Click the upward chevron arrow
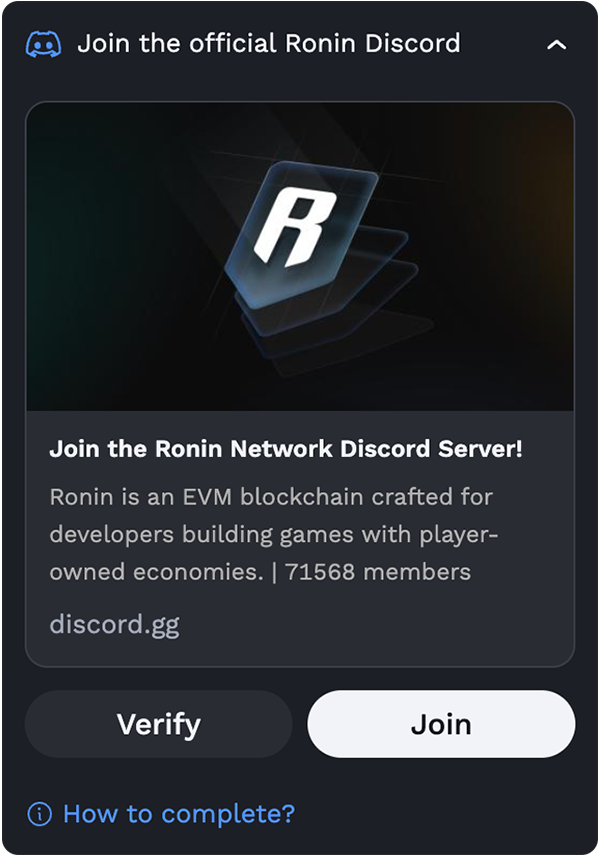 coord(556,45)
